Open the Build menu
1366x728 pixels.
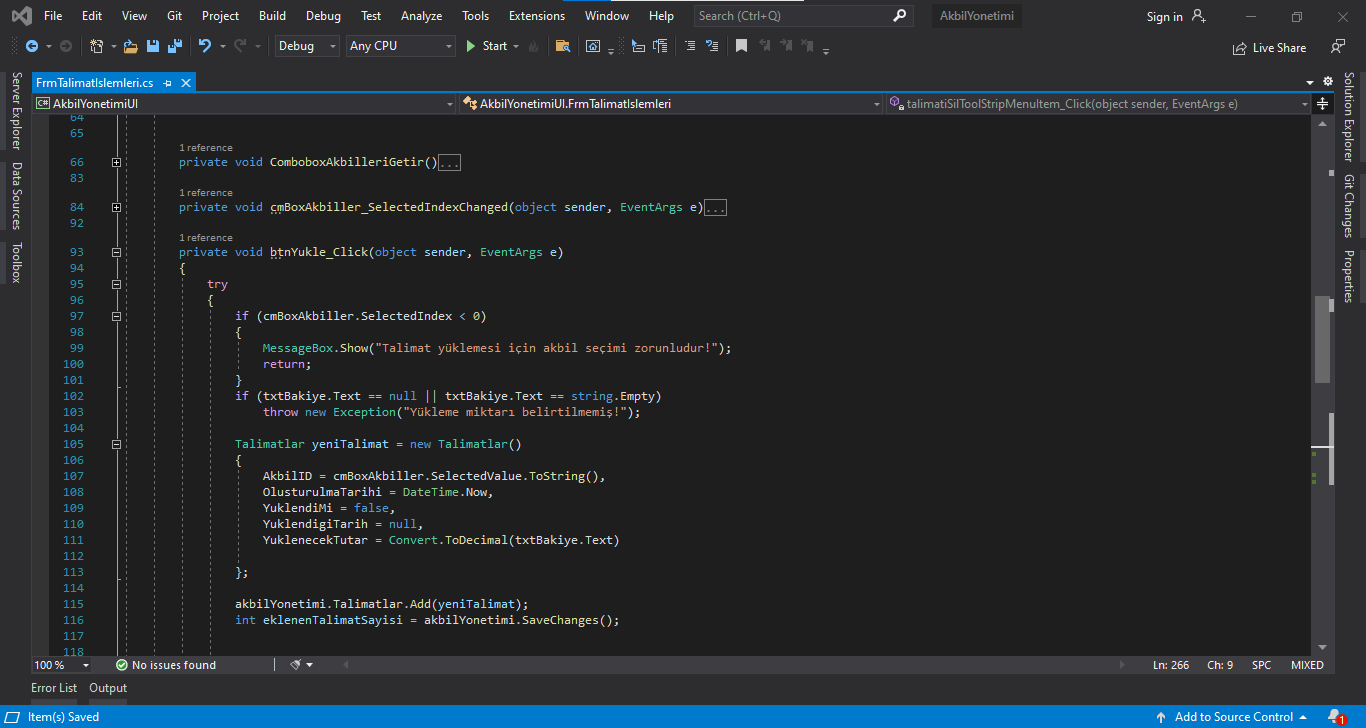[272, 16]
